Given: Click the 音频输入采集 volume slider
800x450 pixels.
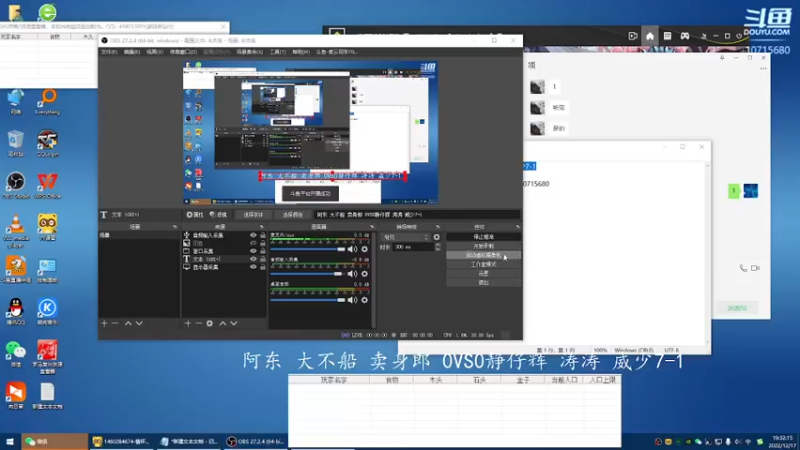Looking at the screenshot, I should click(308, 274).
